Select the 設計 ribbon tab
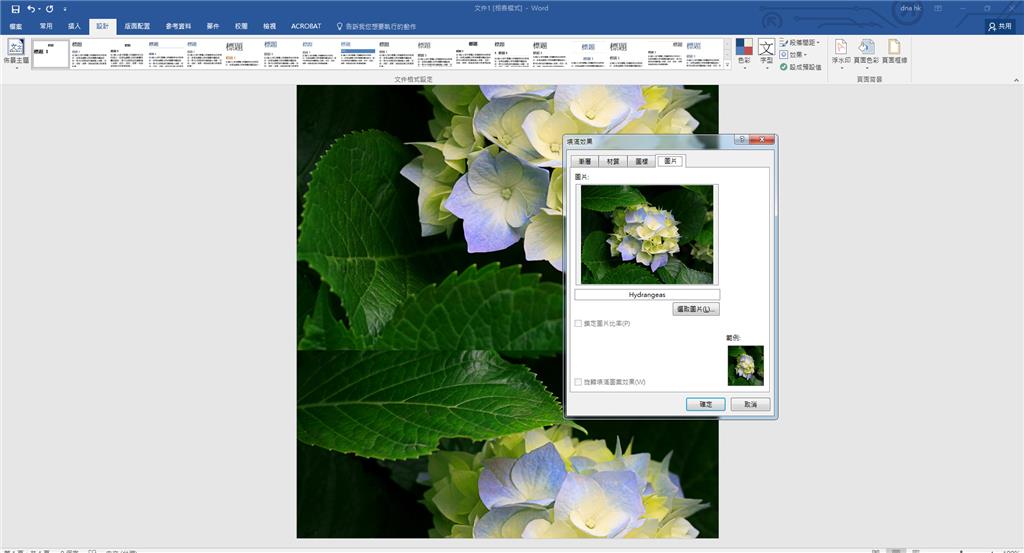 103,26
